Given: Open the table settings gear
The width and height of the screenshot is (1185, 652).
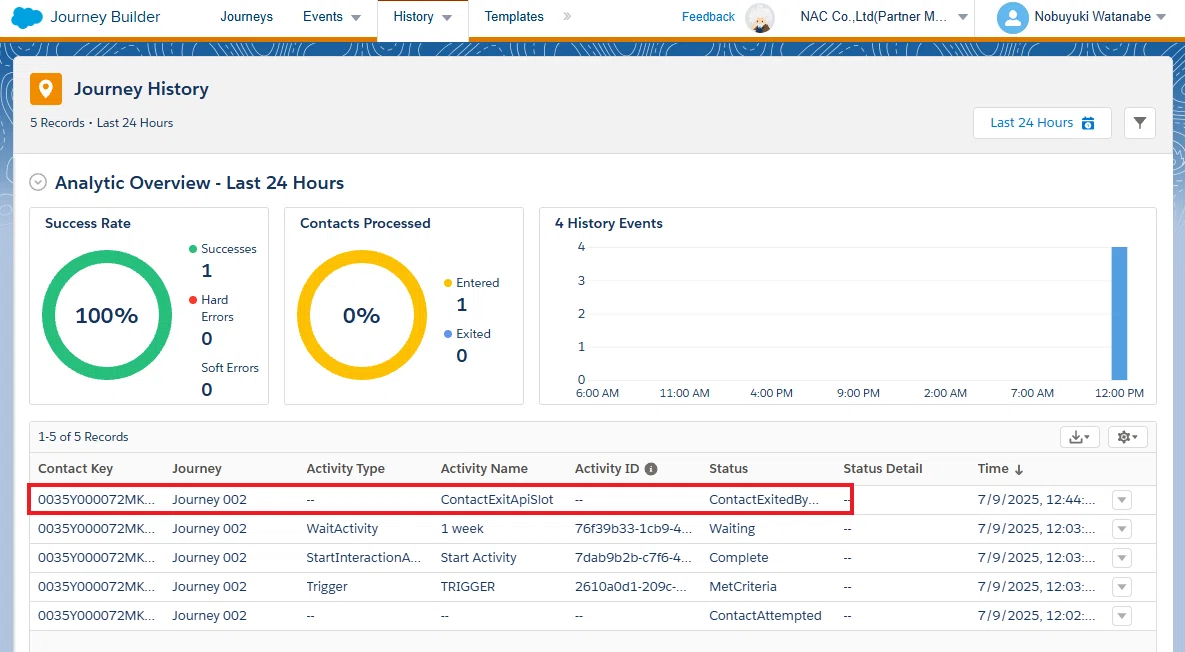Looking at the screenshot, I should (x=1128, y=437).
